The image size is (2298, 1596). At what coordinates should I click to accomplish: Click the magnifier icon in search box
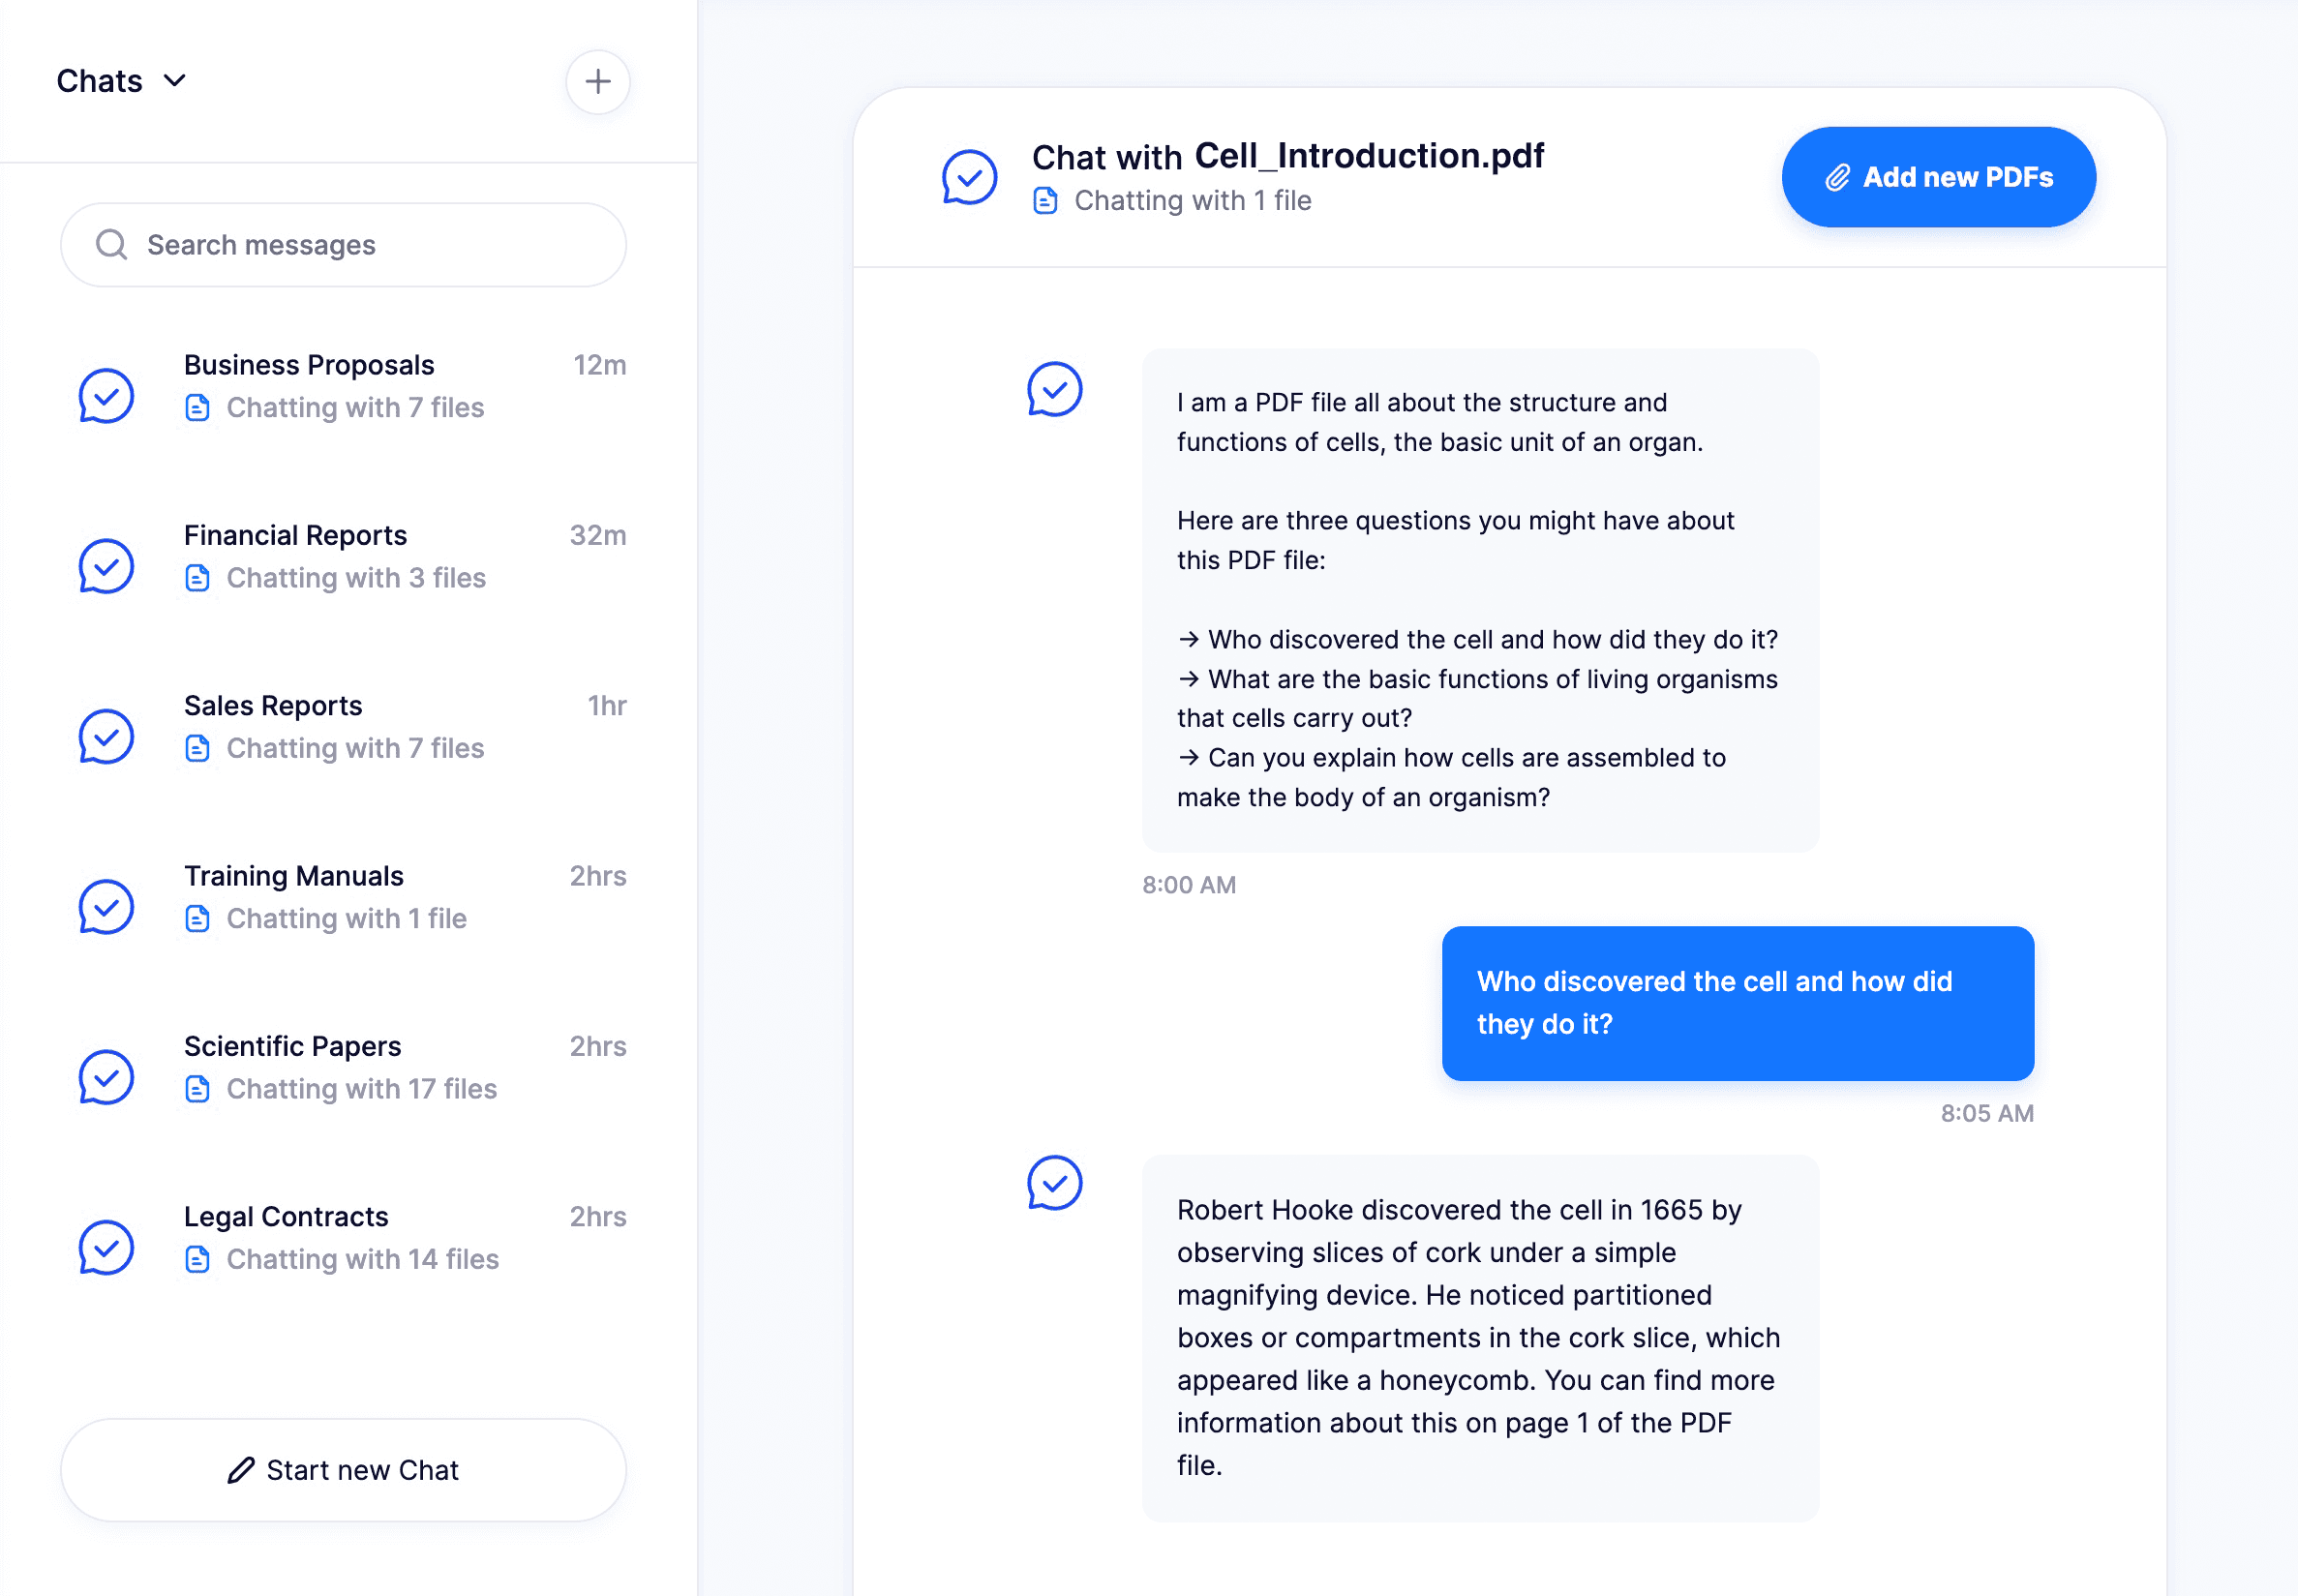111,245
